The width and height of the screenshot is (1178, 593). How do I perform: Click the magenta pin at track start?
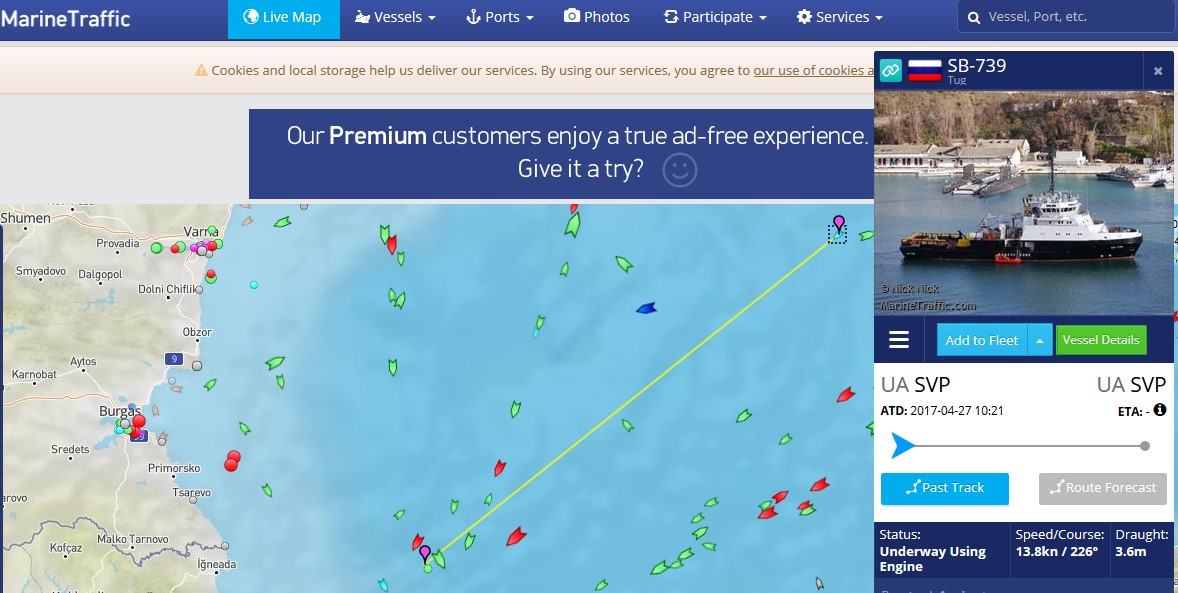pyautogui.click(x=424, y=554)
